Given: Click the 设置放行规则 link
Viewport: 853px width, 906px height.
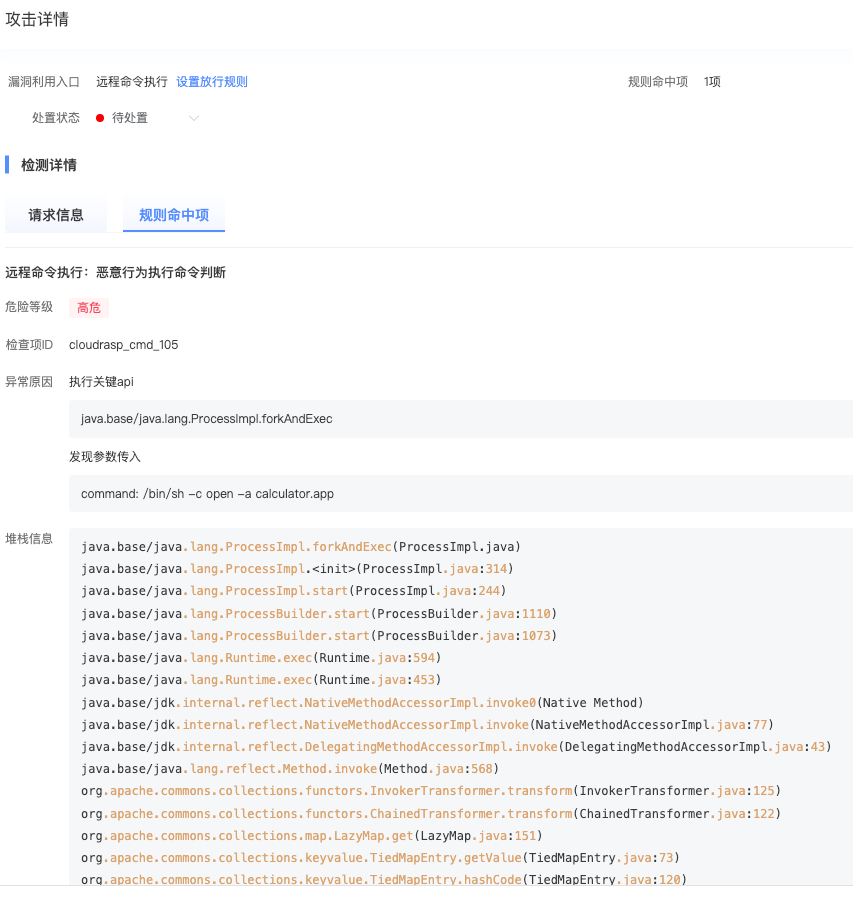Looking at the screenshot, I should tap(212, 82).
